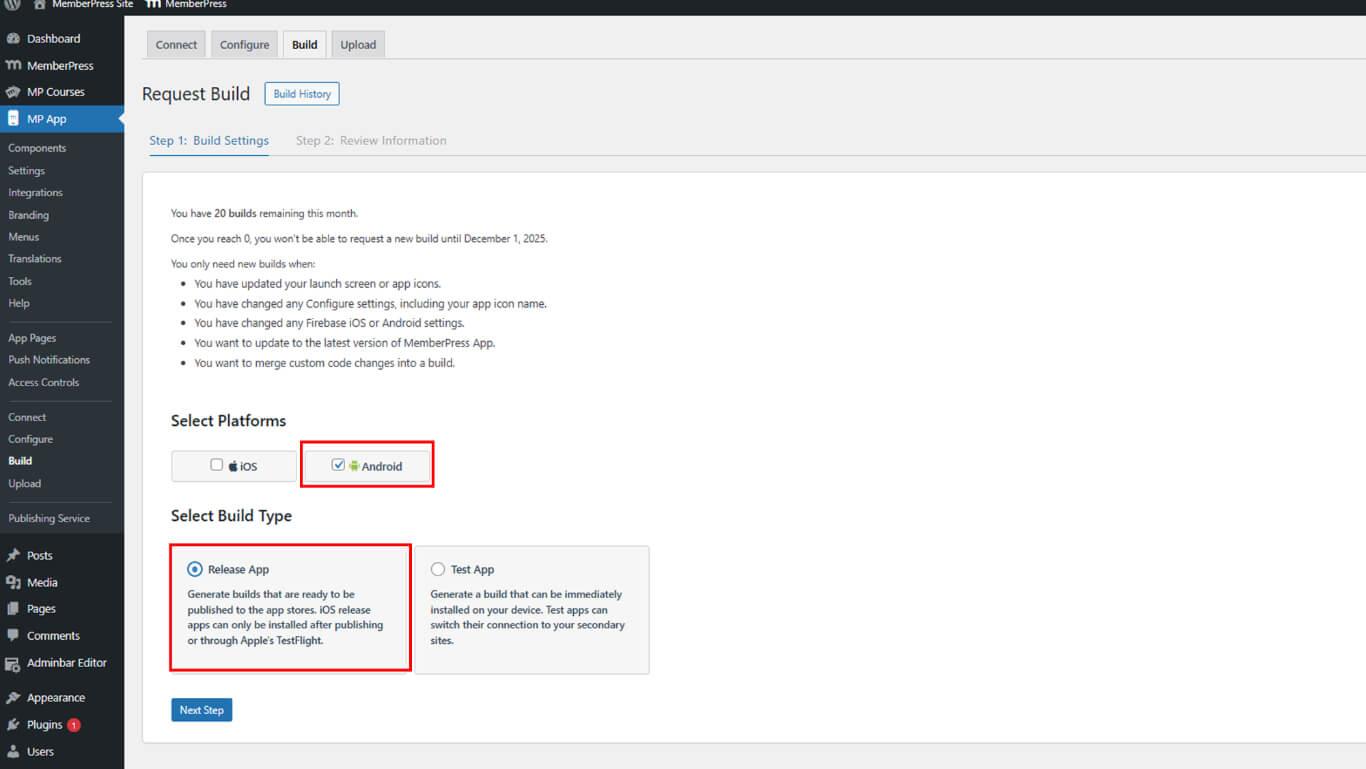Go to Step 2: Review Information

click(371, 141)
